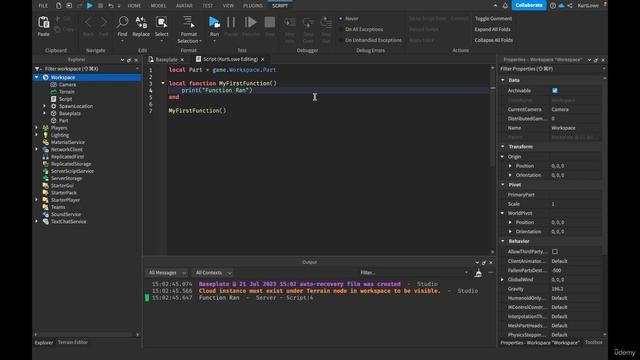Switch to the TEST ribbon tab

tap(207, 6)
